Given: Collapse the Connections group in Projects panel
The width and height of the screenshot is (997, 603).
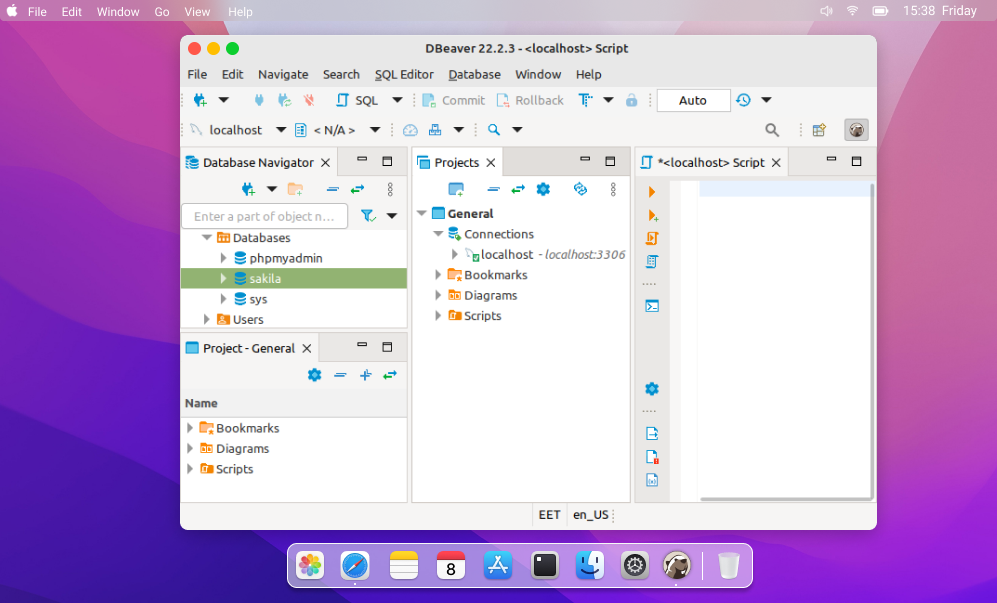Looking at the screenshot, I should tap(437, 233).
